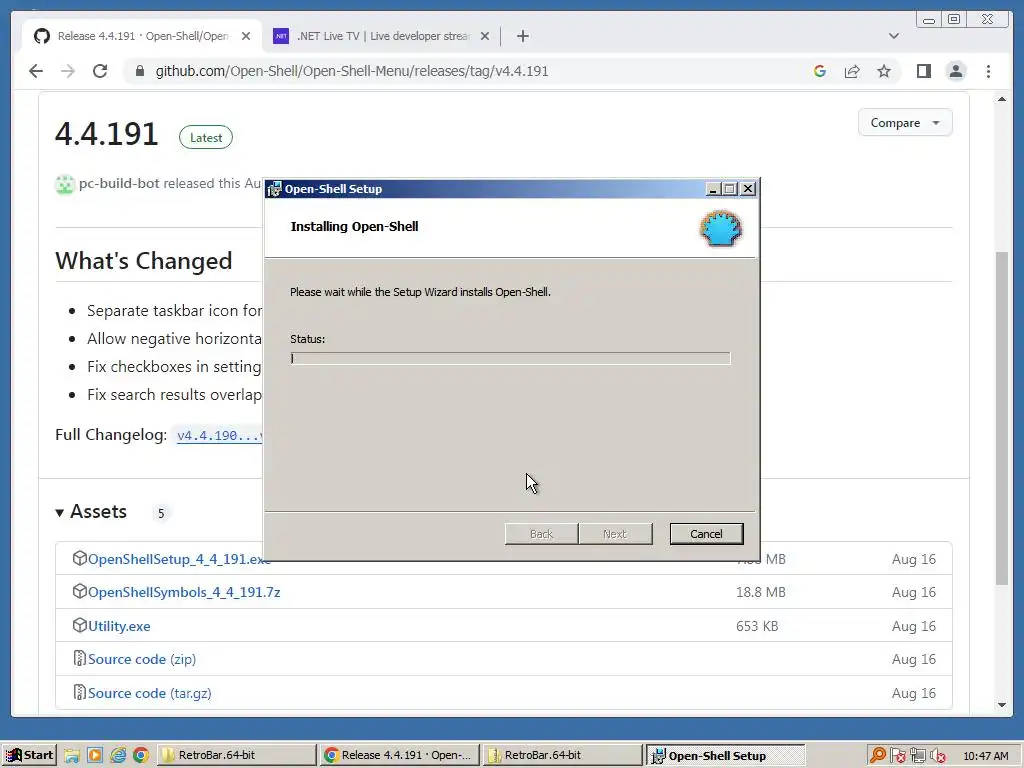Switch to Chrome Release taskbar button
This screenshot has height=768, width=1024.
(x=399, y=756)
